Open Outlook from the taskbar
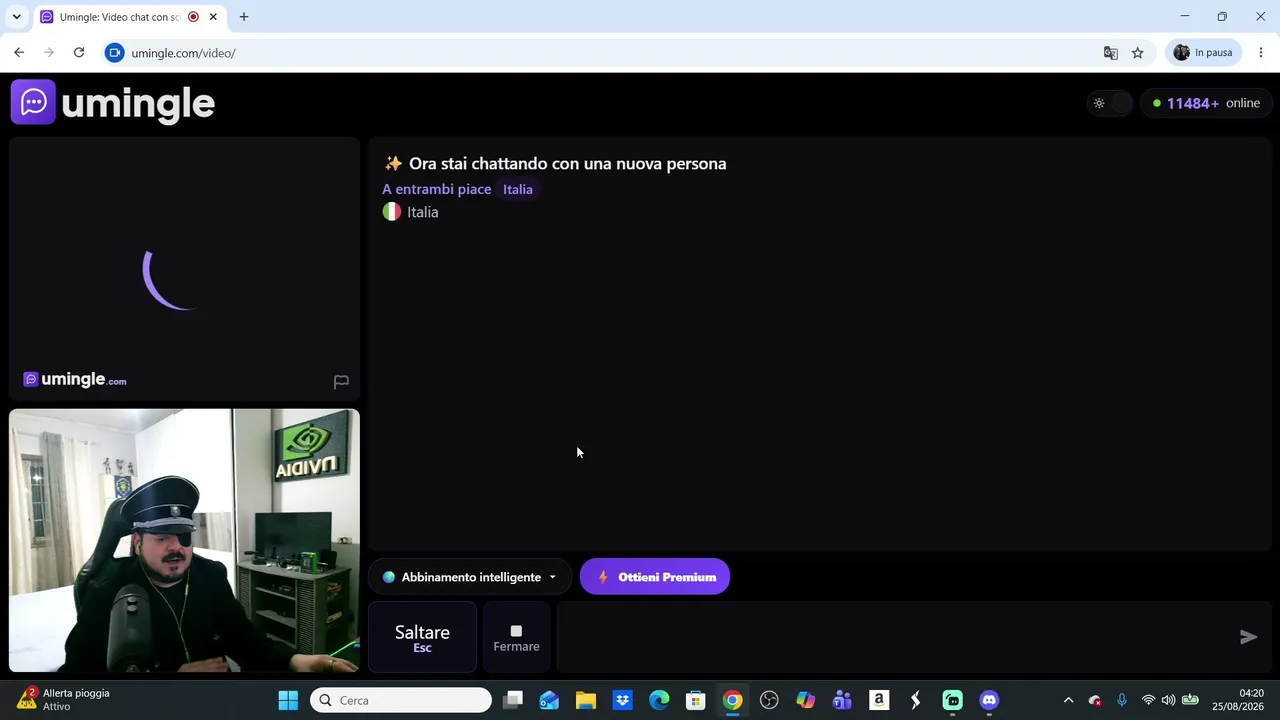The width and height of the screenshot is (1280, 720). (x=549, y=700)
